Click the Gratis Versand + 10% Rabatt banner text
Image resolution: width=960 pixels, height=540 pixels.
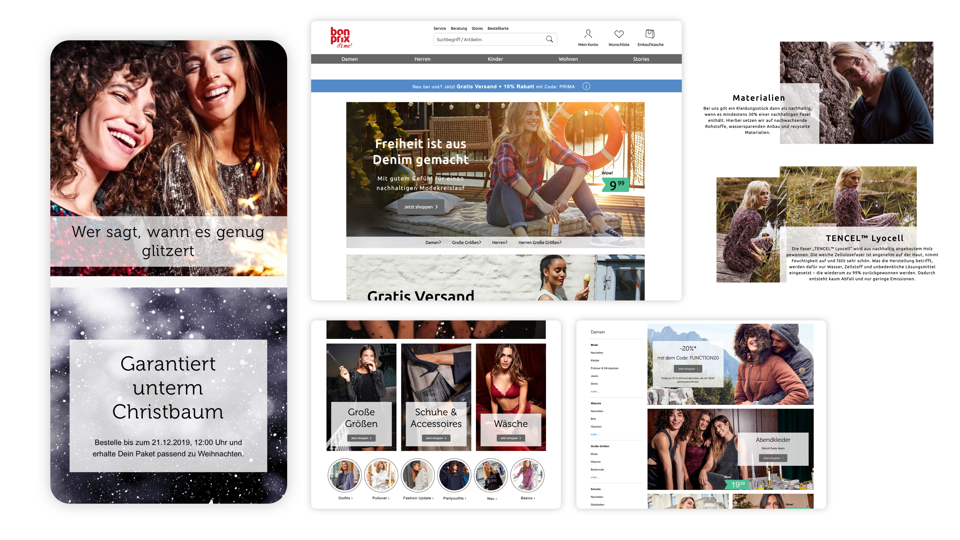(495, 86)
